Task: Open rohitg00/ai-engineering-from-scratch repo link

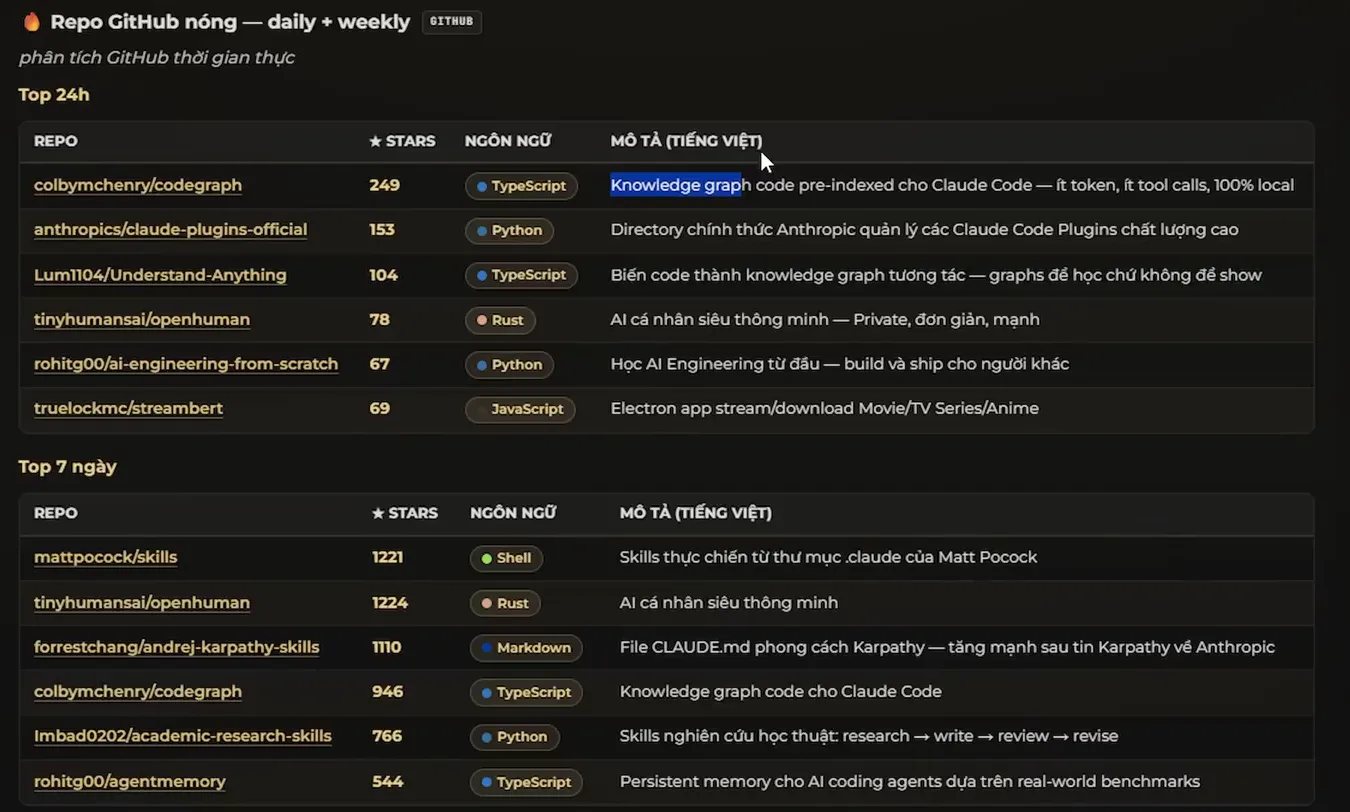Action: [x=186, y=364]
